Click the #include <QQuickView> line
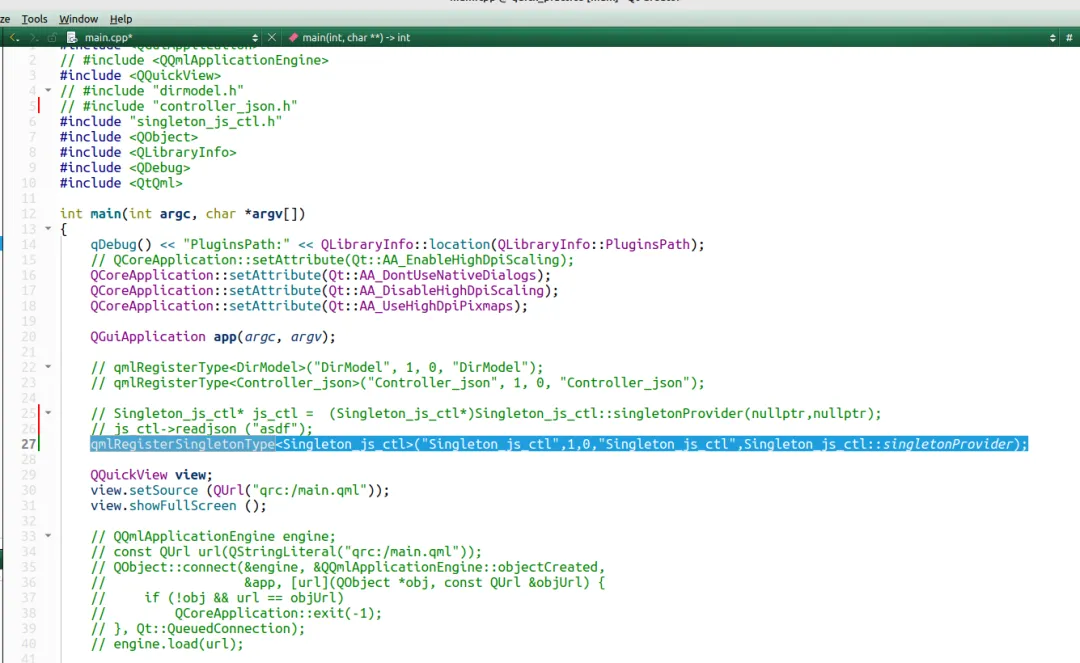 (x=141, y=76)
